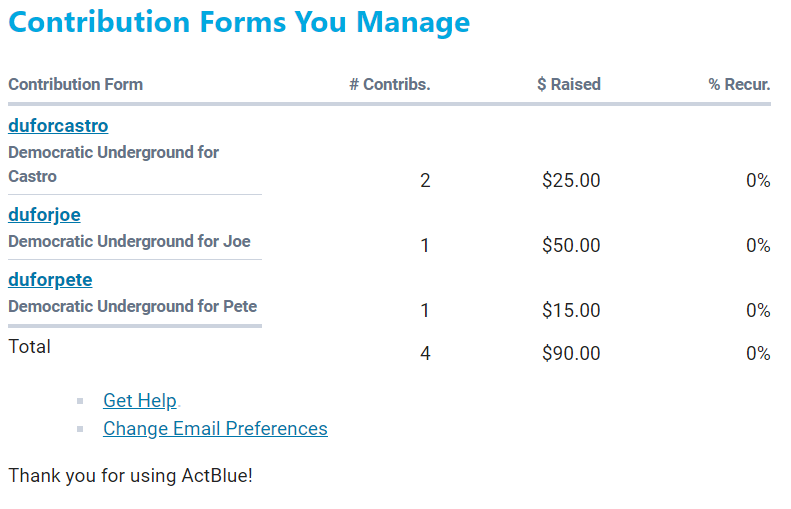The width and height of the screenshot is (791, 509).
Task: Click the Contribution Forms You Manage heading
Action: 239,22
